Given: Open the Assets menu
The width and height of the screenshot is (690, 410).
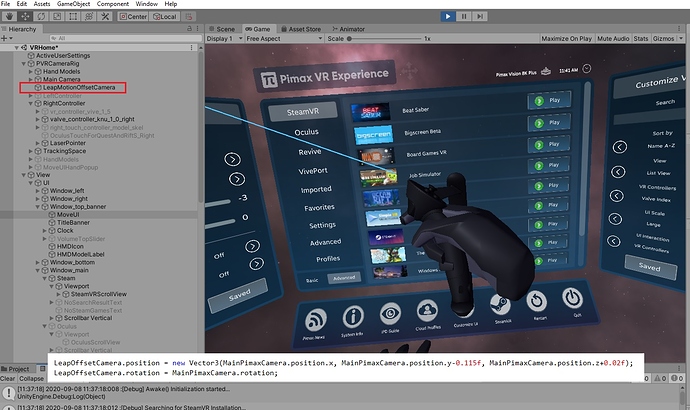Looking at the screenshot, I should 42,4.
